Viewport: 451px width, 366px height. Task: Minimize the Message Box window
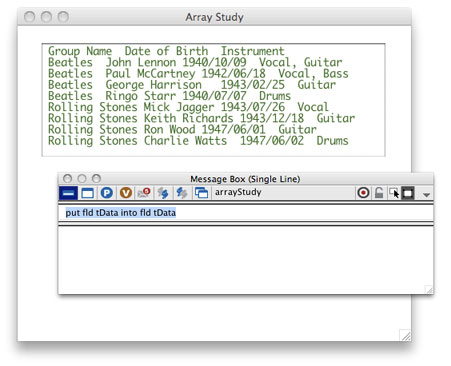click(x=82, y=179)
